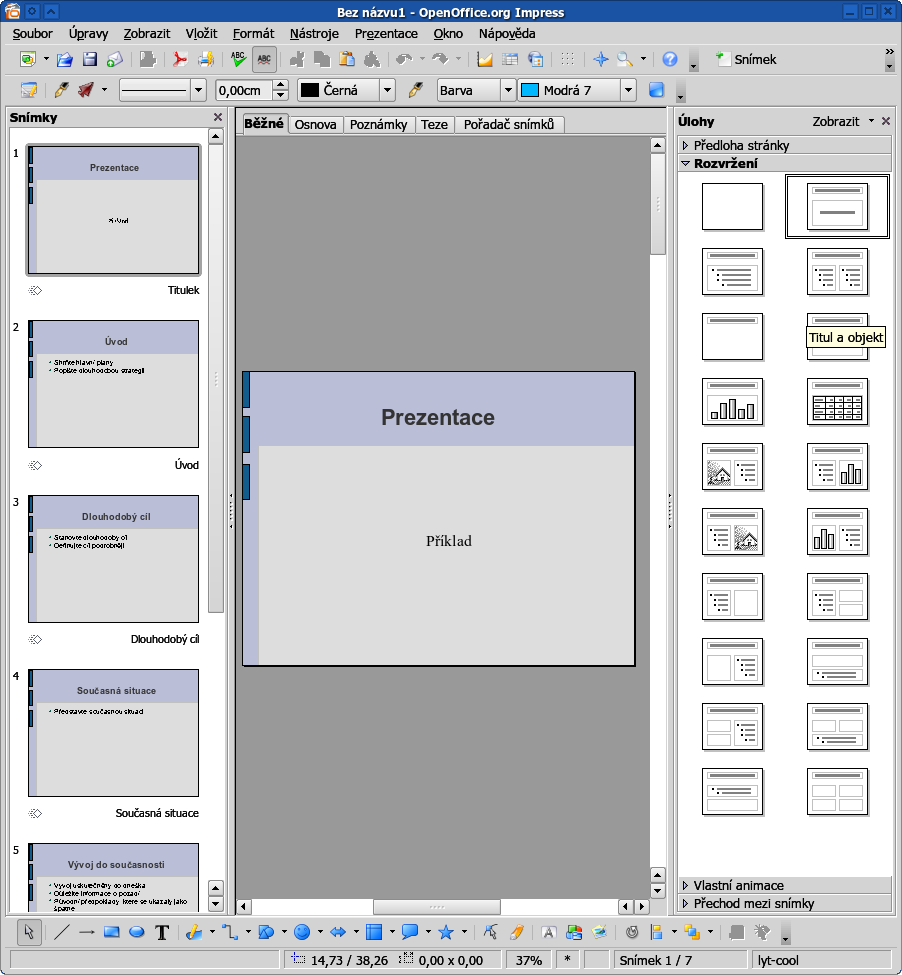
Task: Toggle AutoSpellcheck button
Action: tap(264, 60)
